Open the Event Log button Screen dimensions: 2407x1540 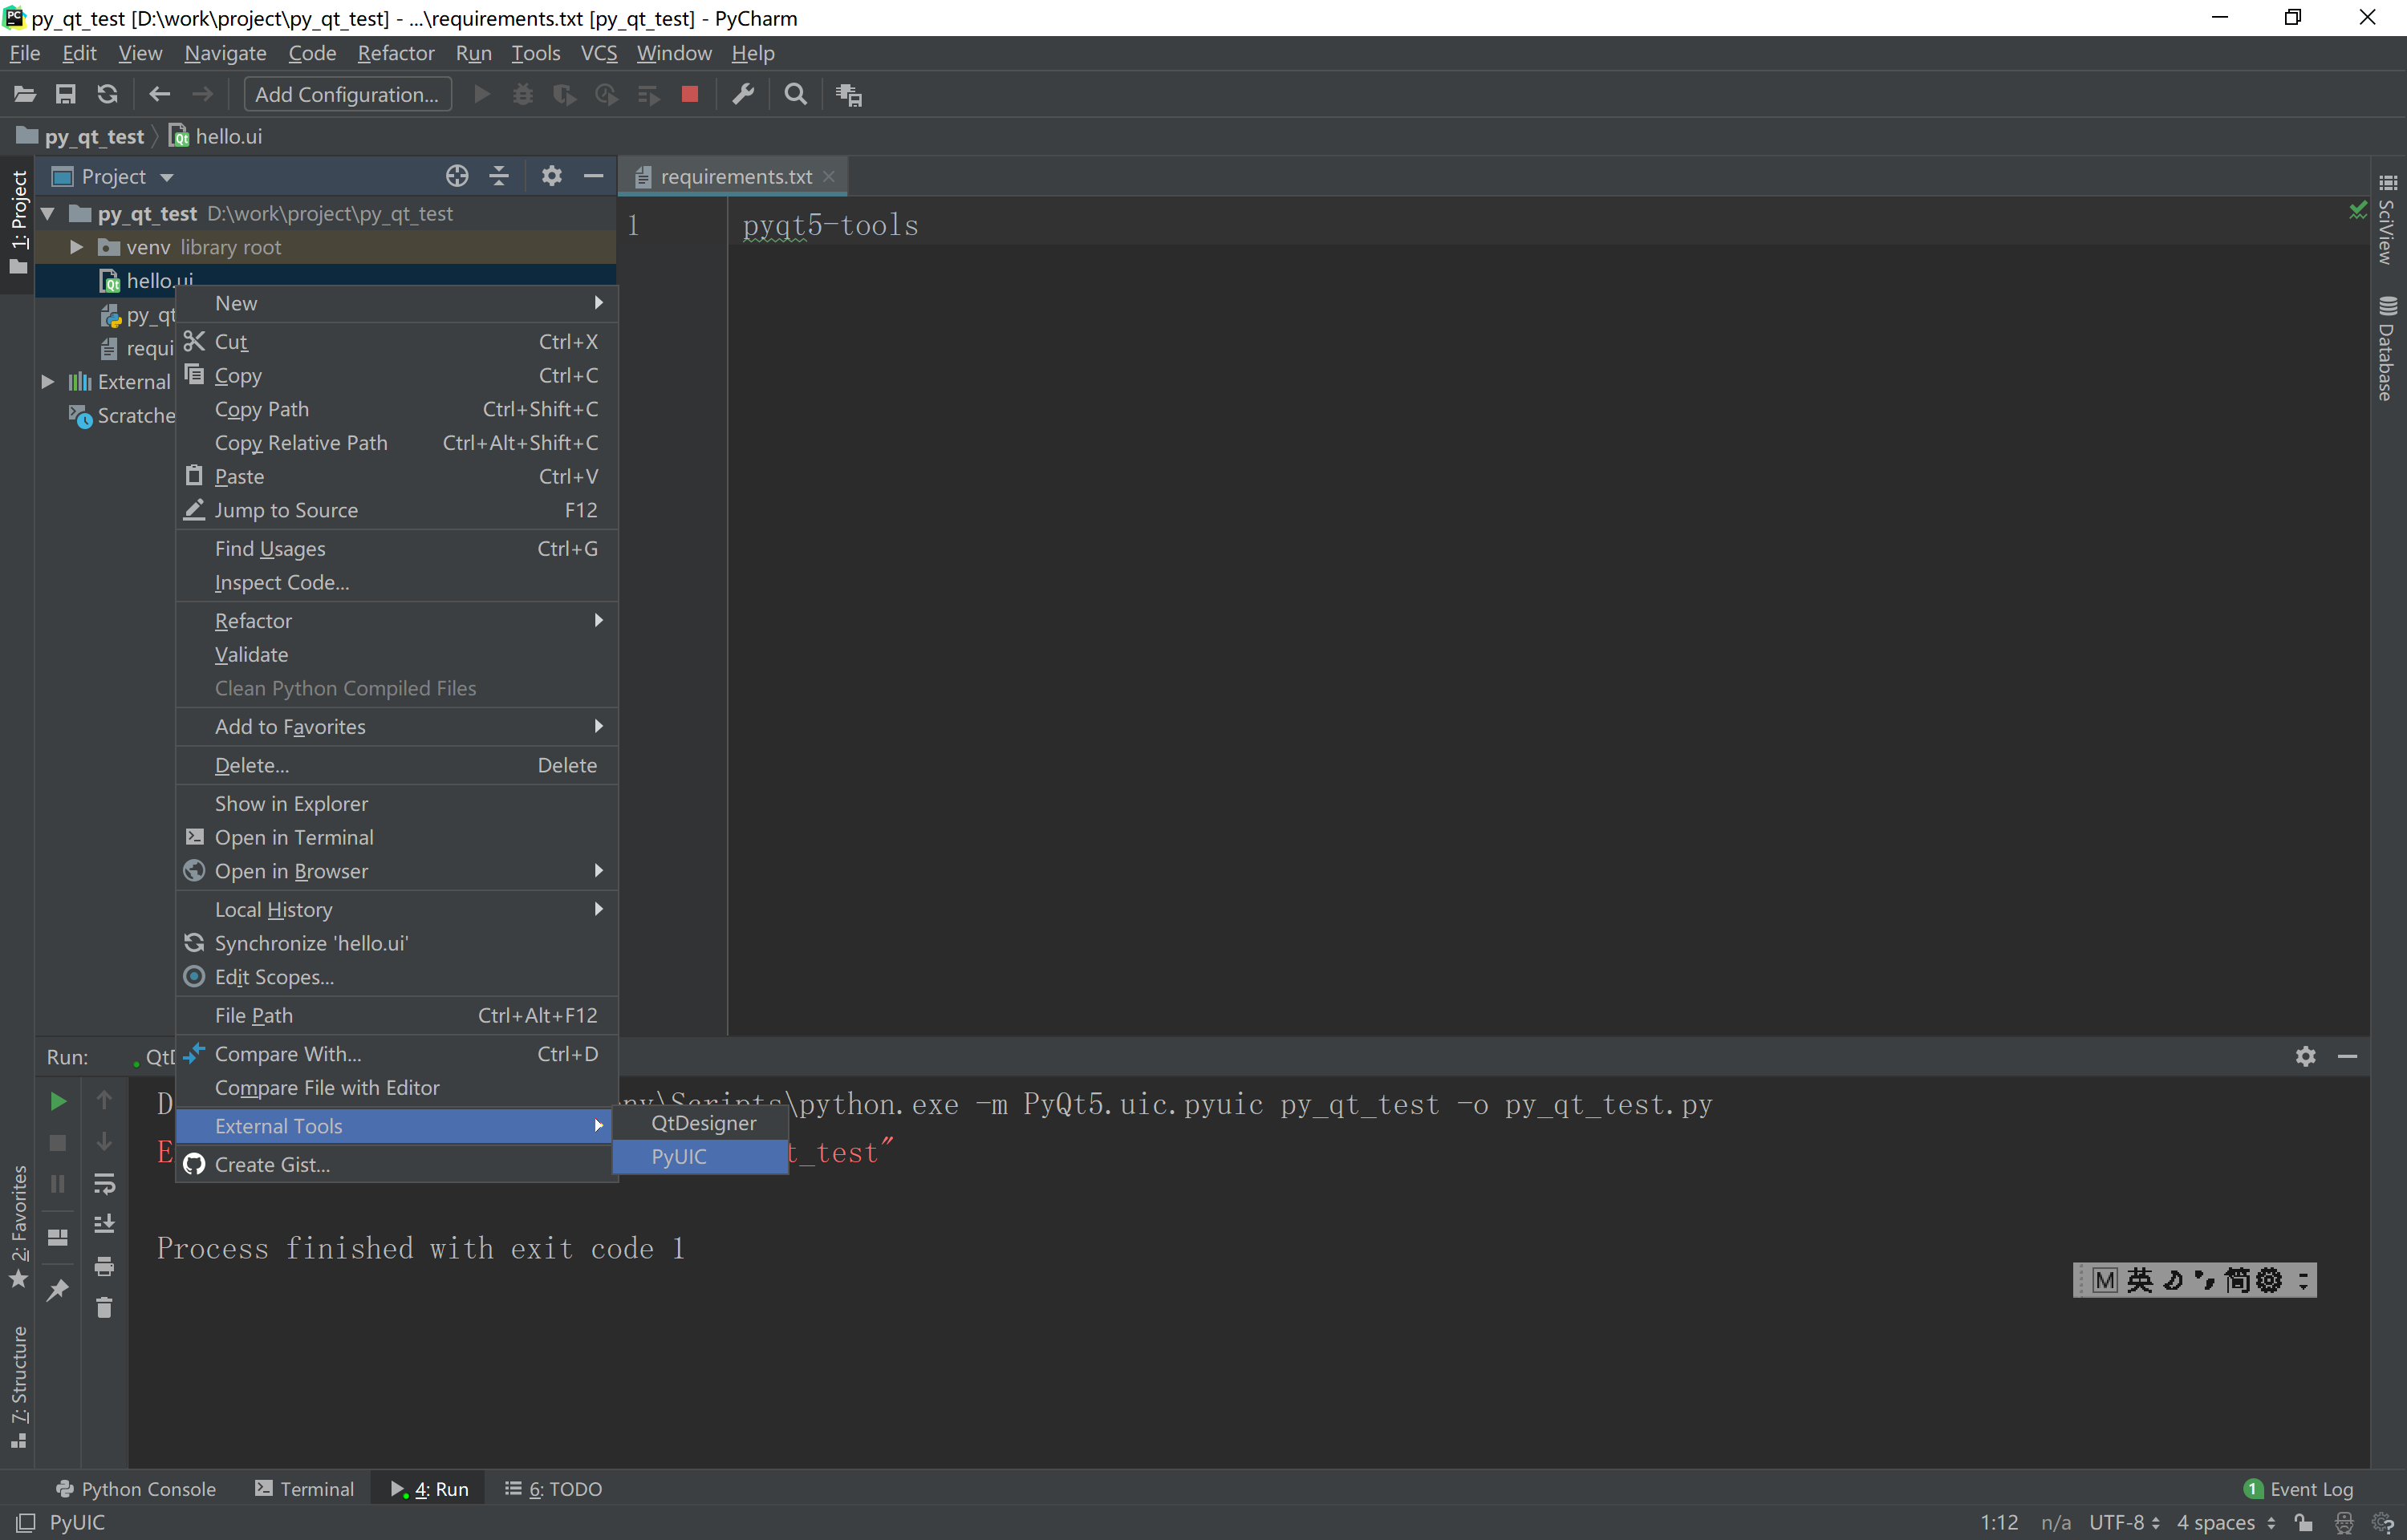pos(2299,1489)
